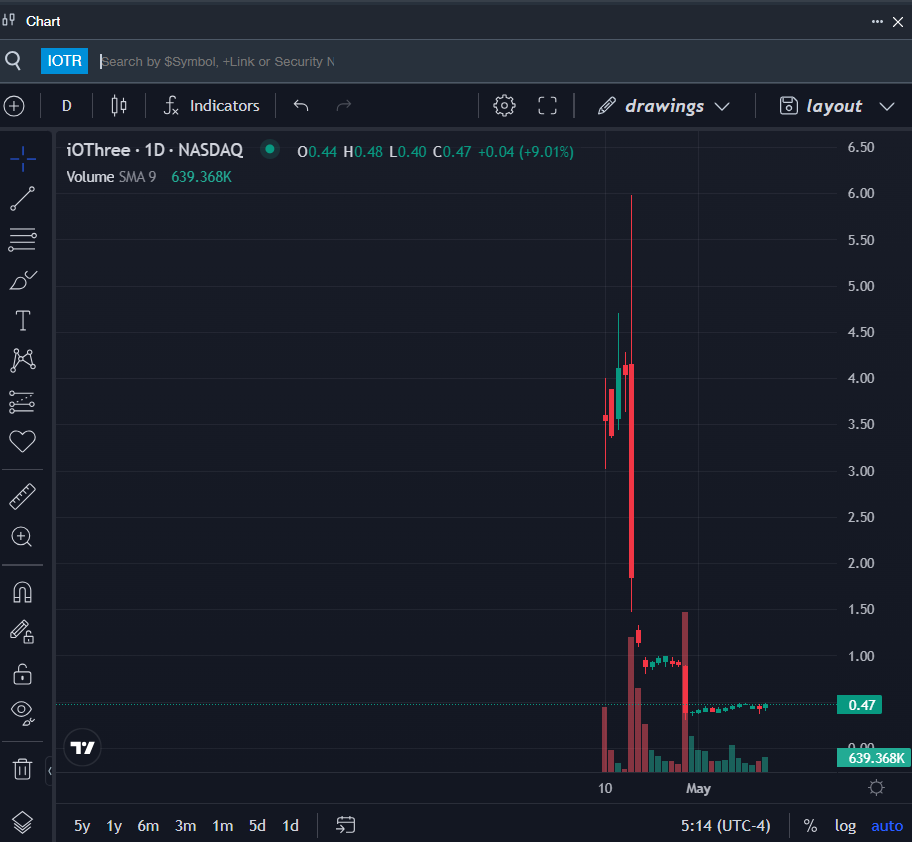Click the +0.04 (+9.01%) change value

526,152
